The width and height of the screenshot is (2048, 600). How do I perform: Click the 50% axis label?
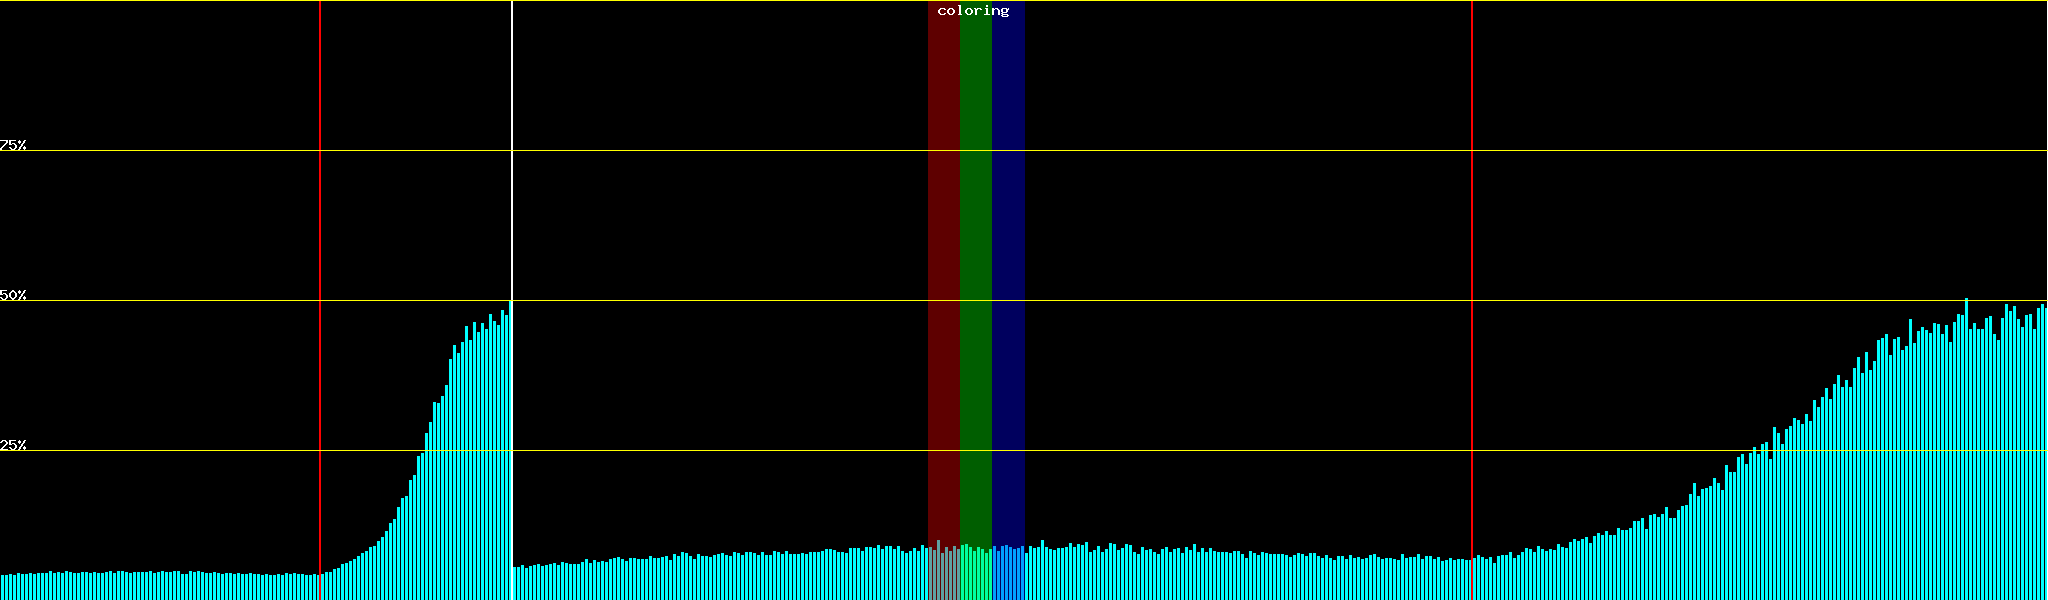coord(13,295)
